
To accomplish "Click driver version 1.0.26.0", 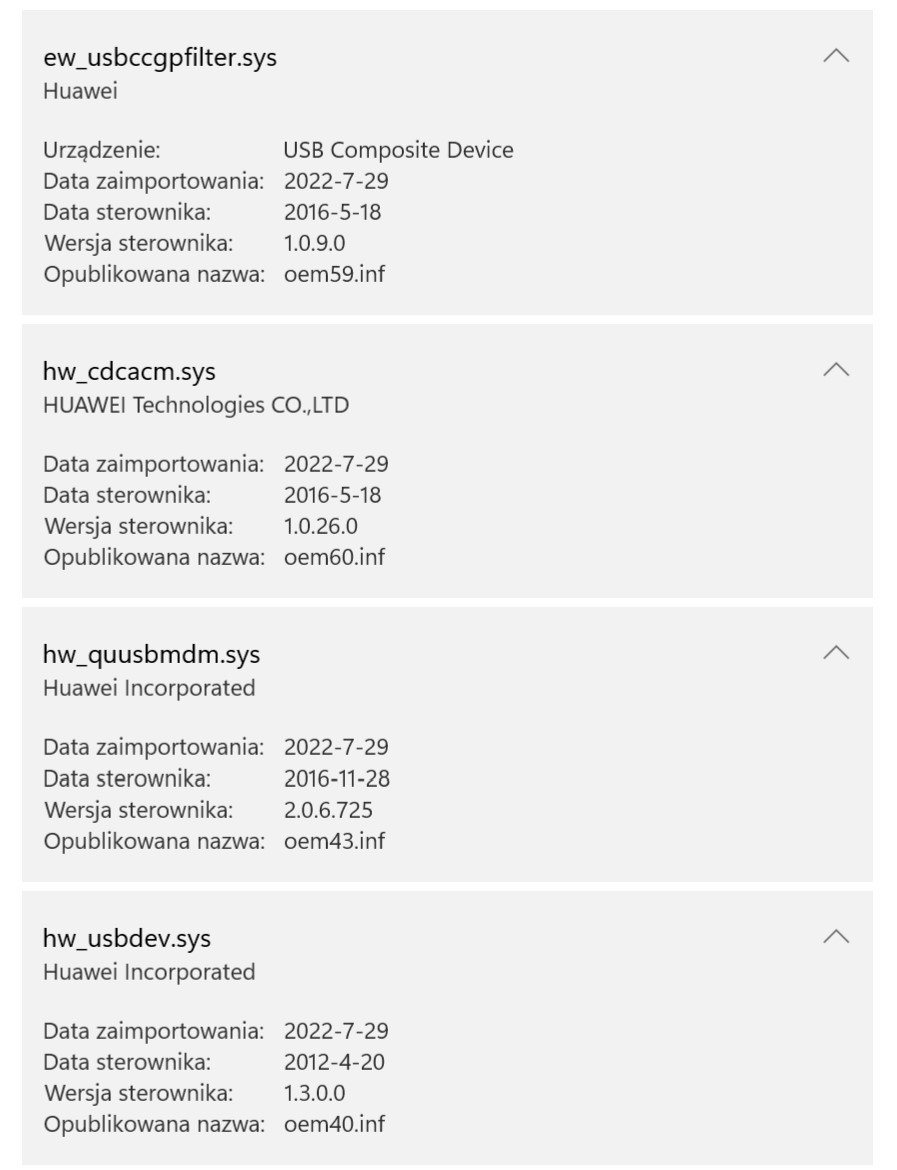I will pos(321,526).
